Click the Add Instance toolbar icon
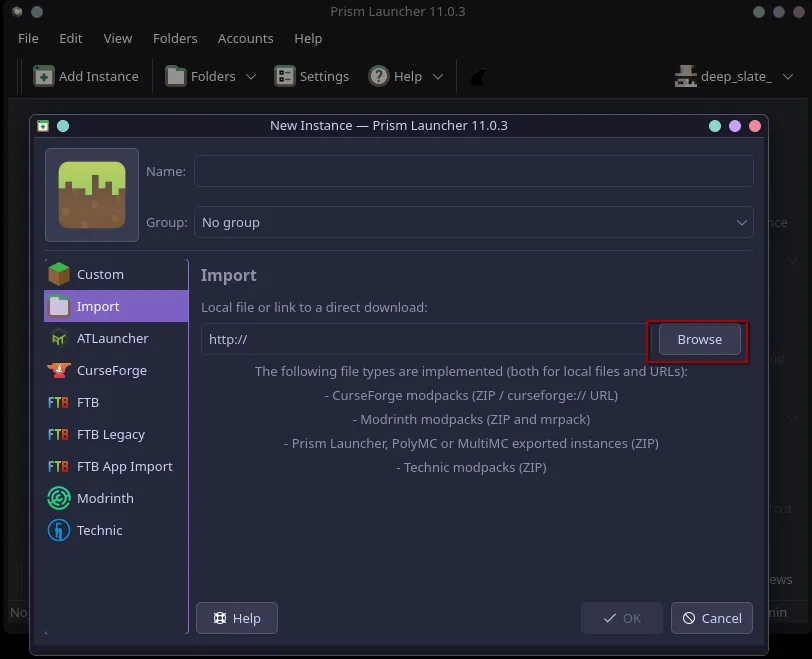812x659 pixels. point(44,76)
